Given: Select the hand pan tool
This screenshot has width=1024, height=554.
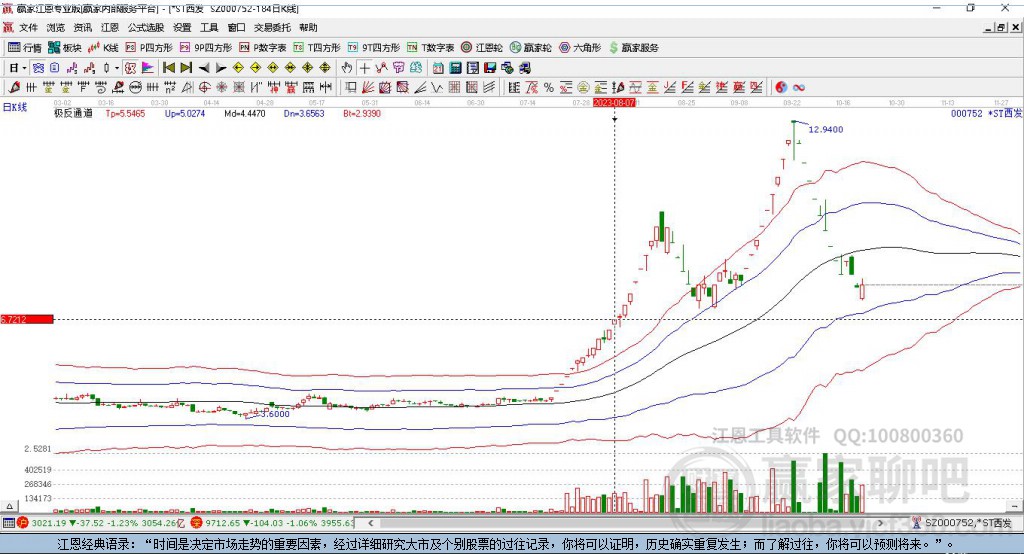Looking at the screenshot, I should coord(347,68).
